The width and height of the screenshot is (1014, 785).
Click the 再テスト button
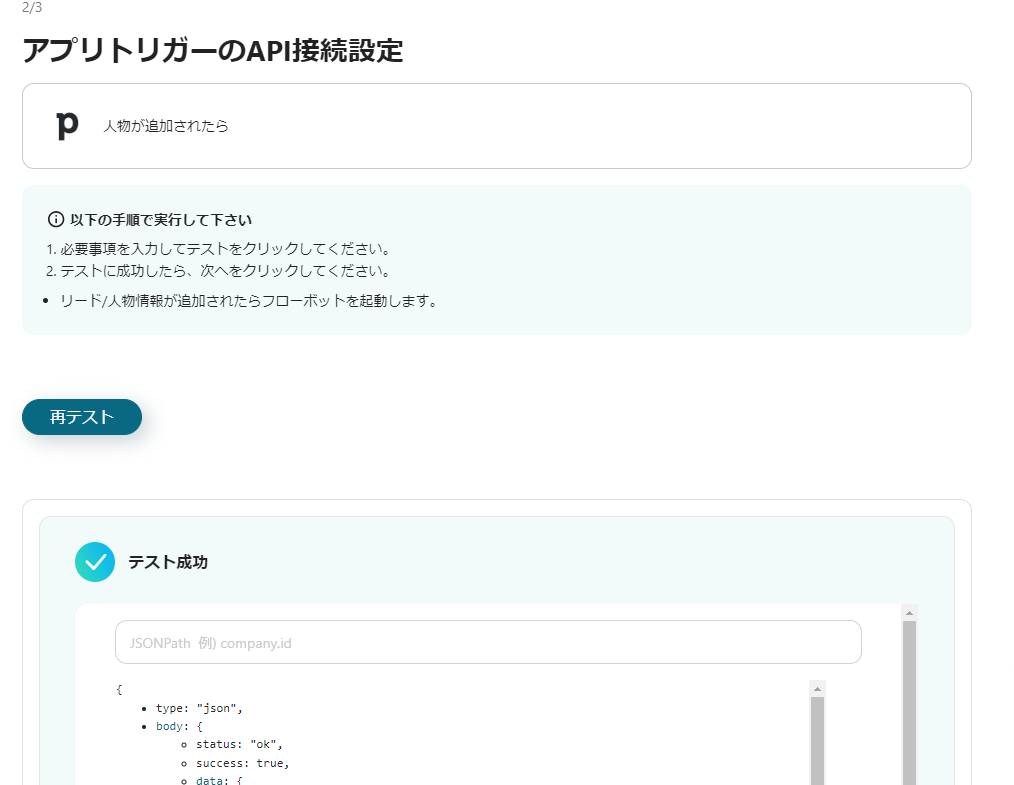[x=82, y=417]
